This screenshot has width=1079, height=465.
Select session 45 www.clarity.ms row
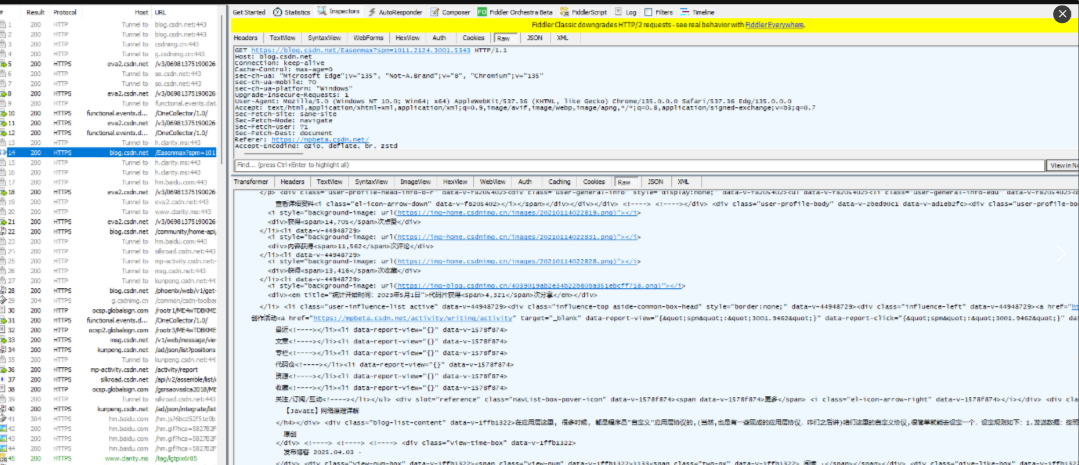point(109,458)
